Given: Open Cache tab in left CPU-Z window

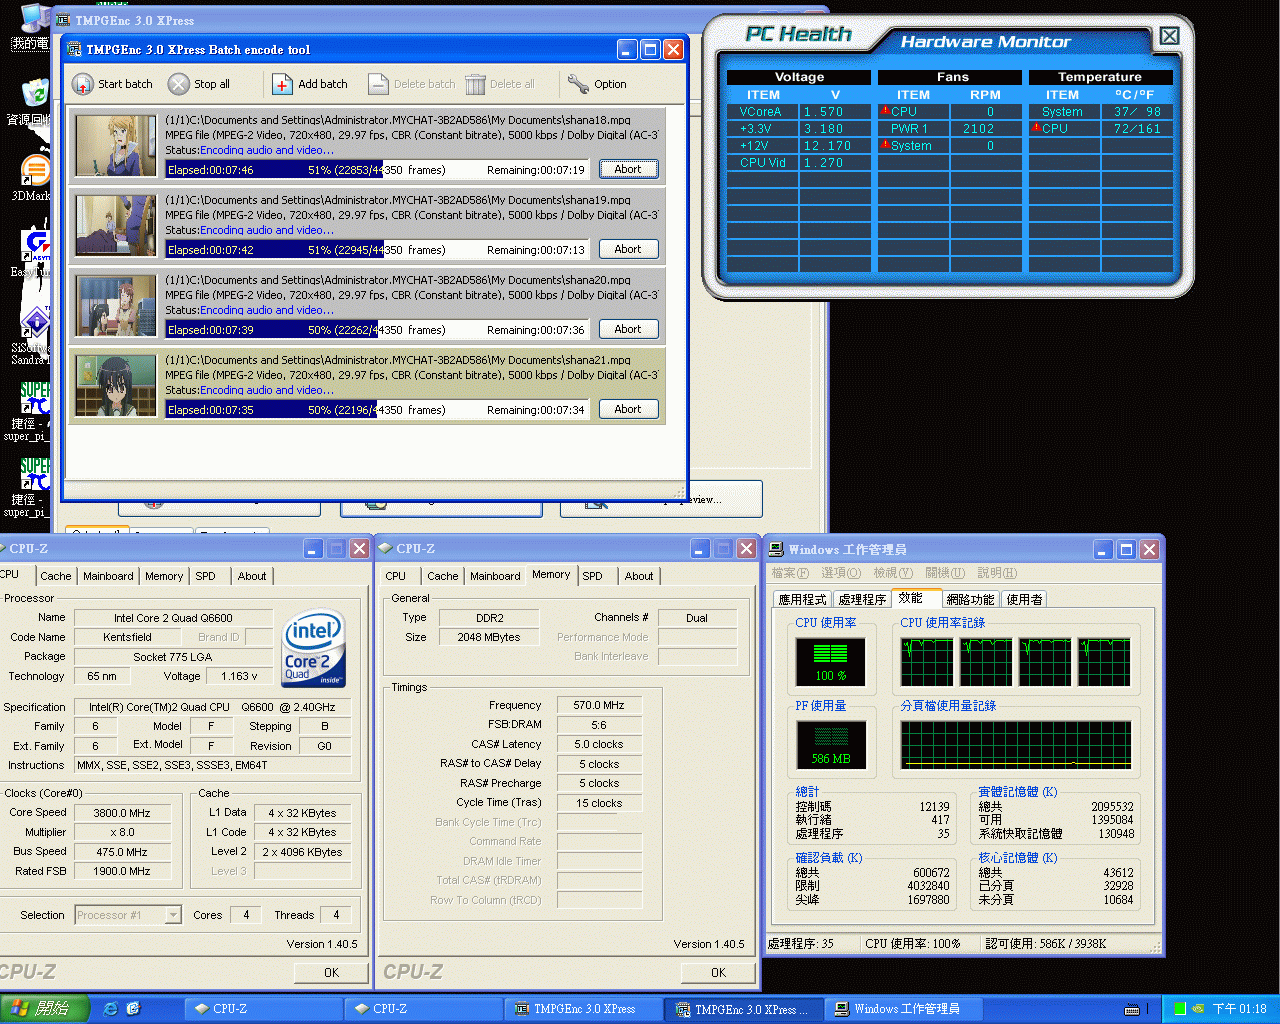Looking at the screenshot, I should pos(55,576).
